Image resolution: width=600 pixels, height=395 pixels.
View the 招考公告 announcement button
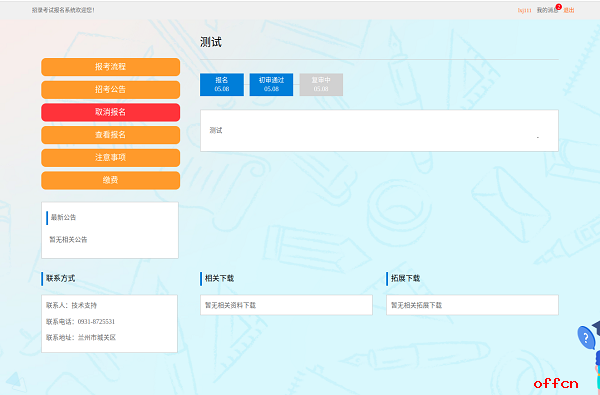pos(111,90)
